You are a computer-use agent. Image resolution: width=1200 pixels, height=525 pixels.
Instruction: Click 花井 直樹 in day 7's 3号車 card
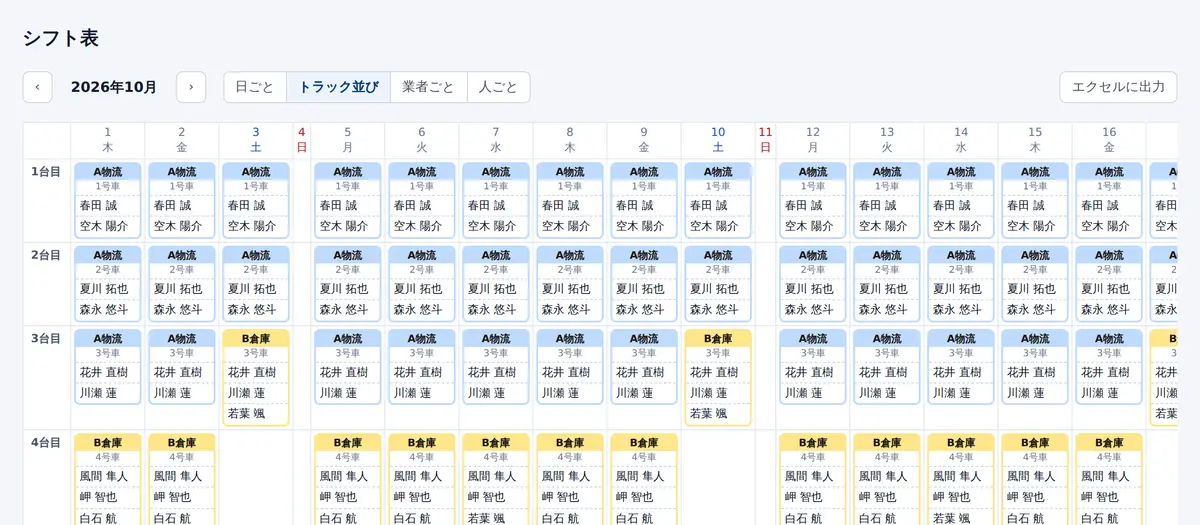(492, 372)
